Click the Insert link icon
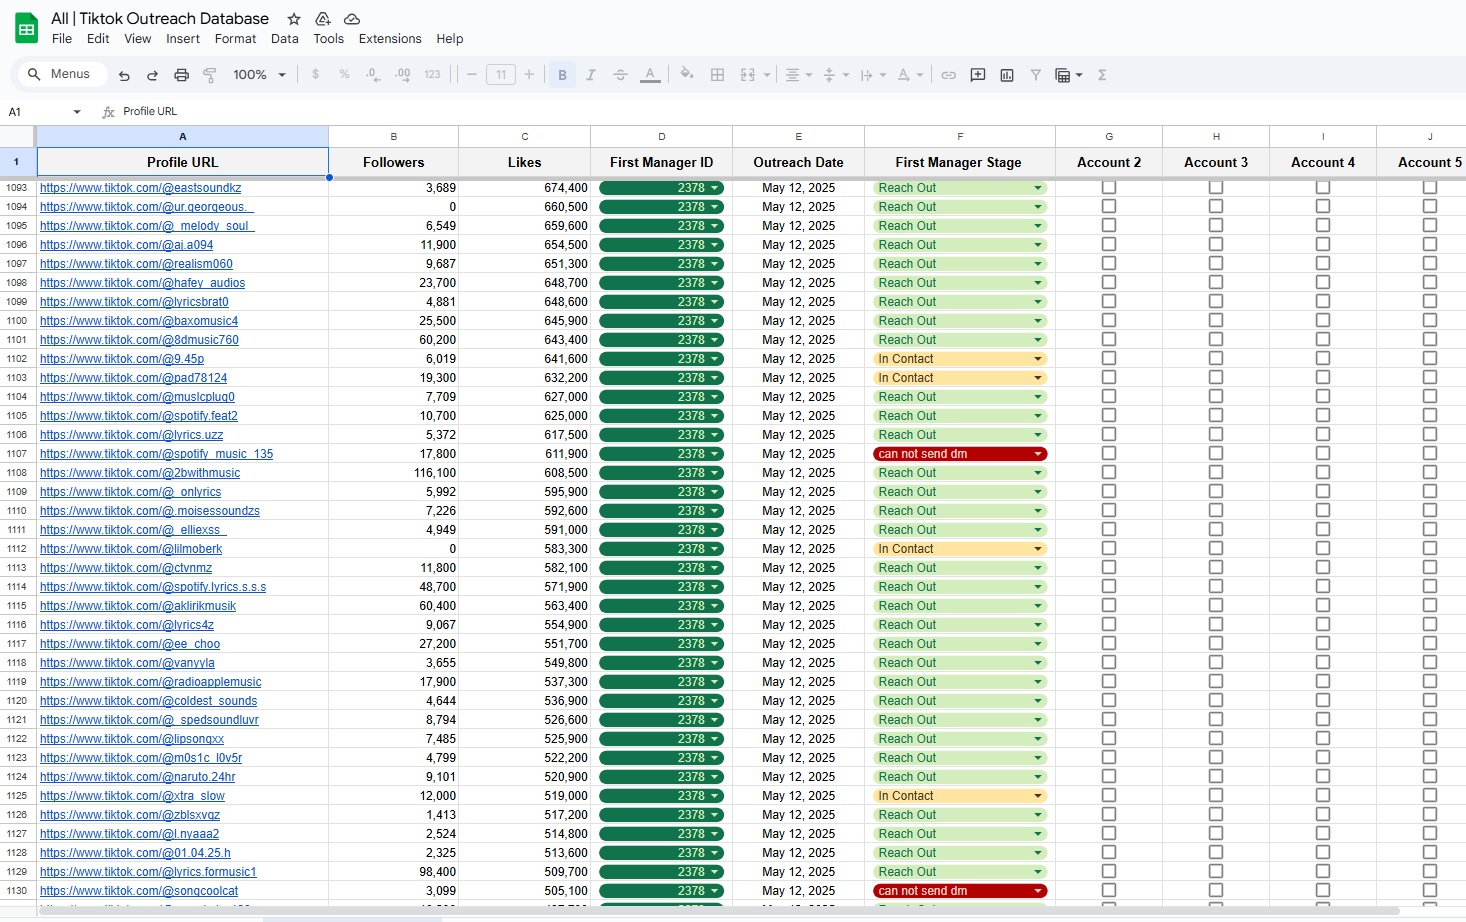The width and height of the screenshot is (1466, 922). click(948, 75)
